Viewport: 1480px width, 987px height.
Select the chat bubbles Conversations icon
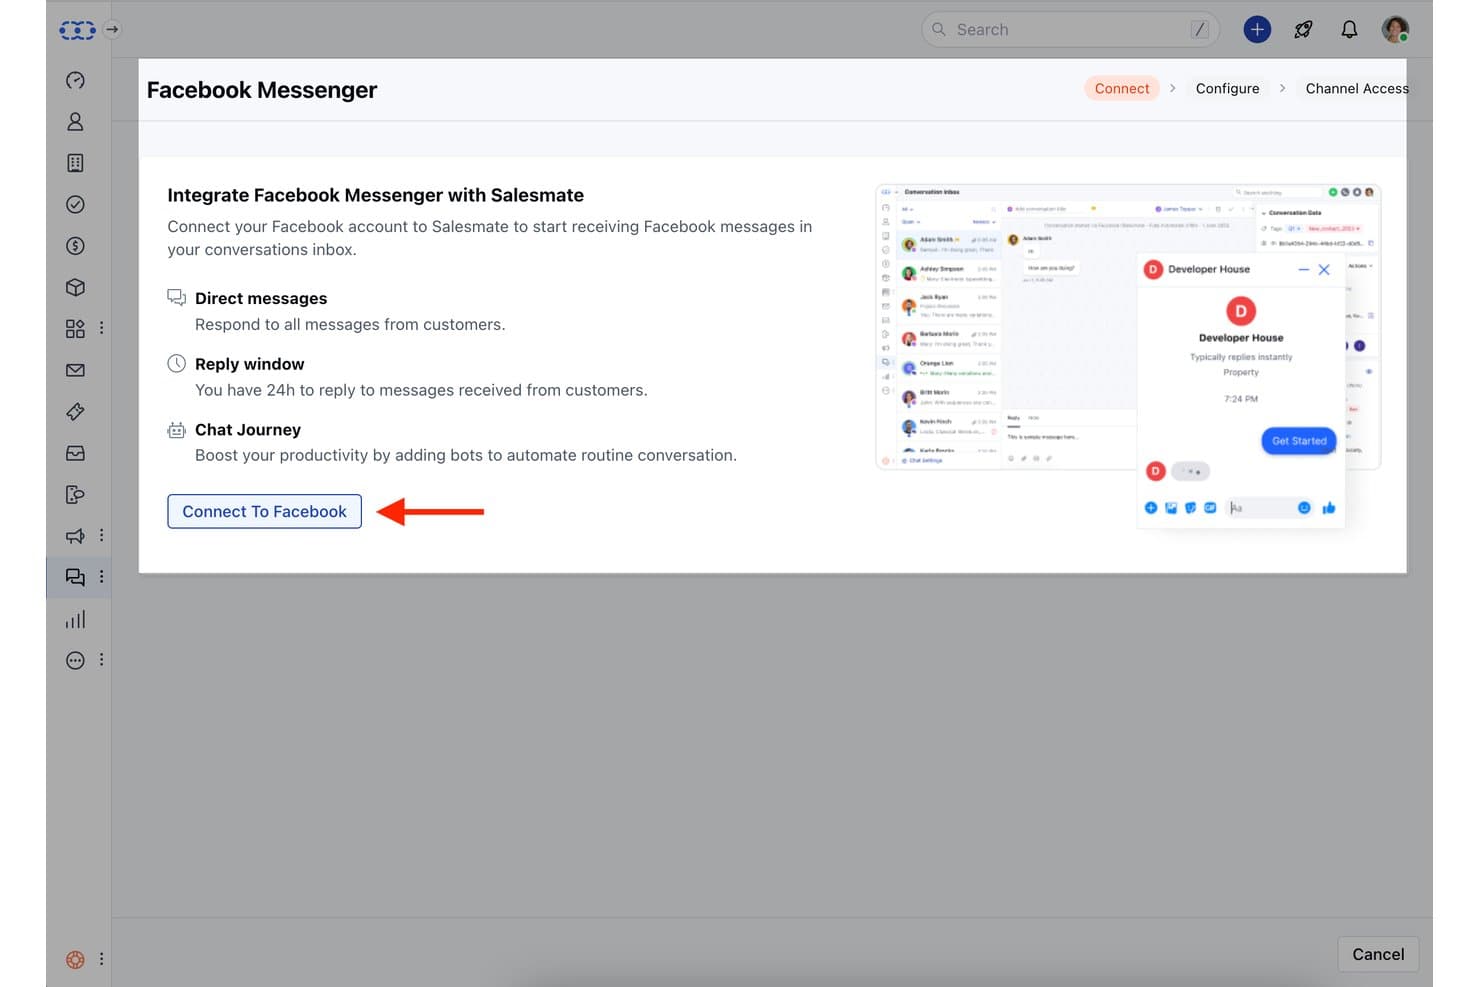(x=75, y=577)
